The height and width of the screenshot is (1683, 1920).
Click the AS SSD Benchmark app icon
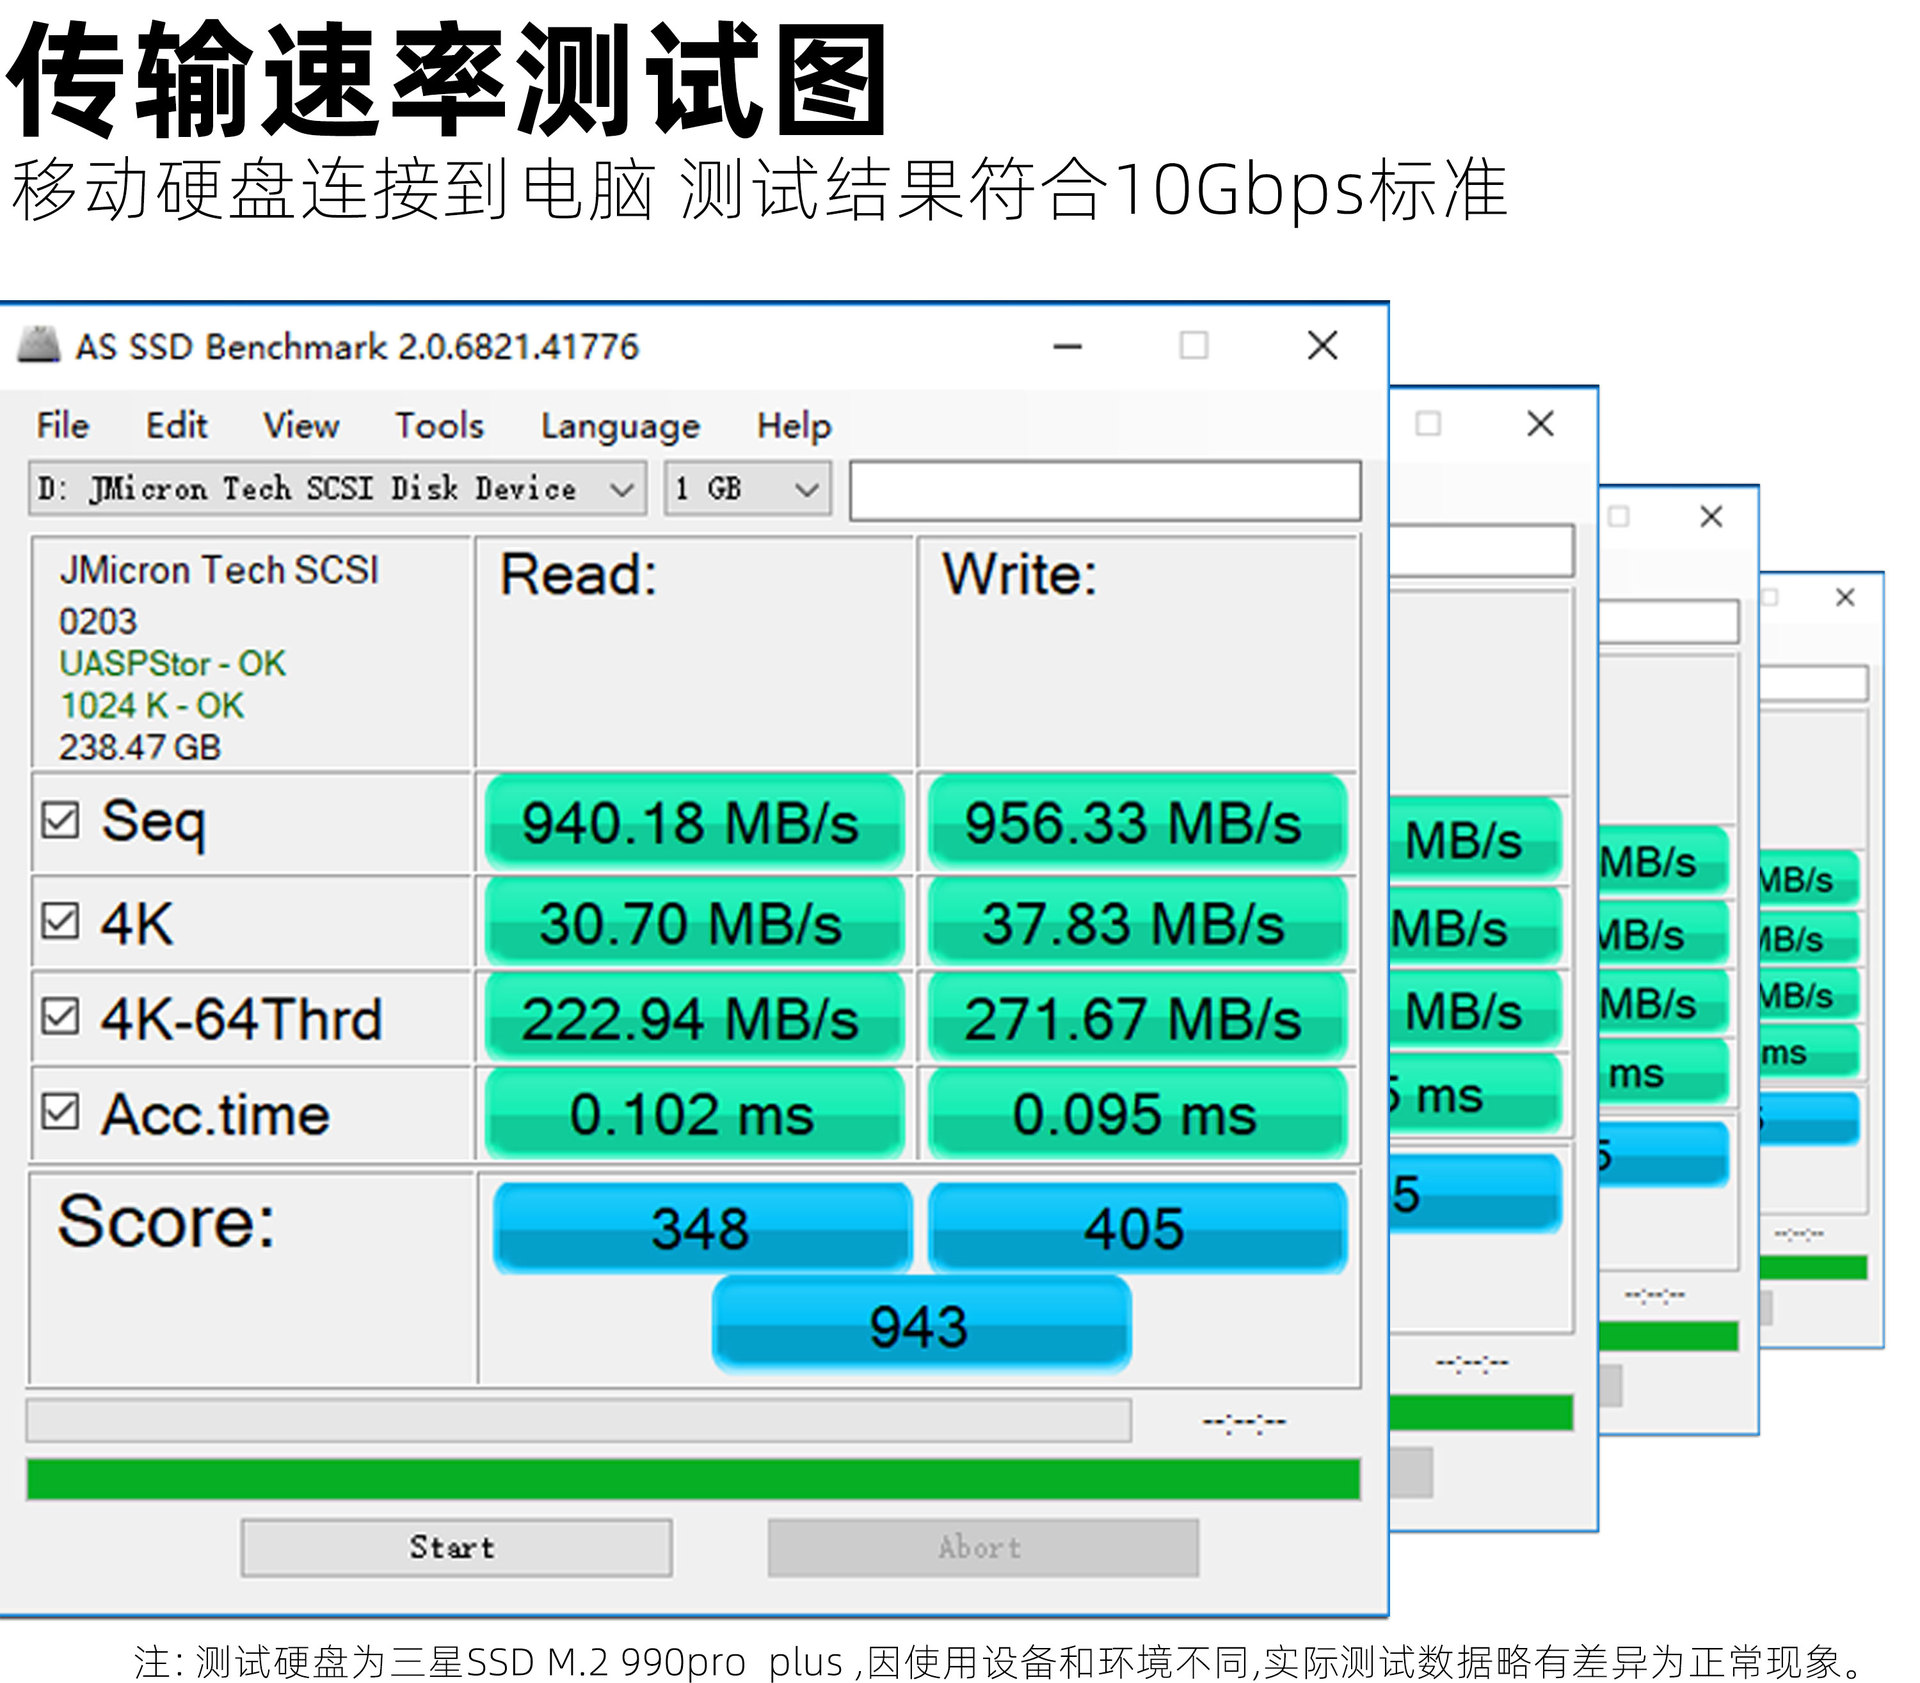pos(39,345)
